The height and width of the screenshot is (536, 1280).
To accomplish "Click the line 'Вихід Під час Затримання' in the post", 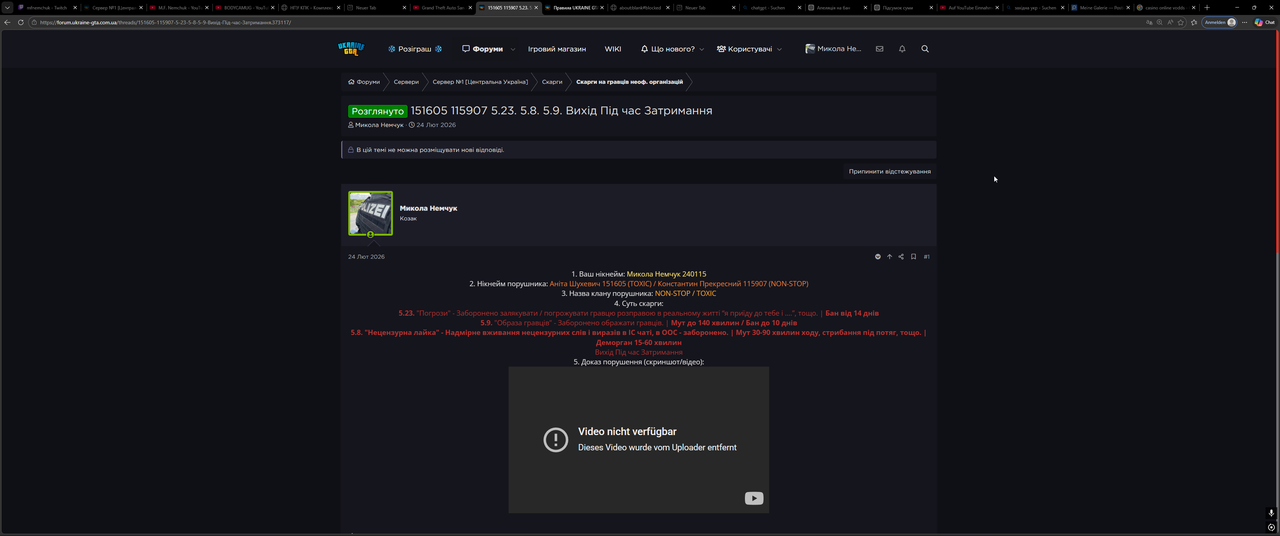I will [x=638, y=353].
